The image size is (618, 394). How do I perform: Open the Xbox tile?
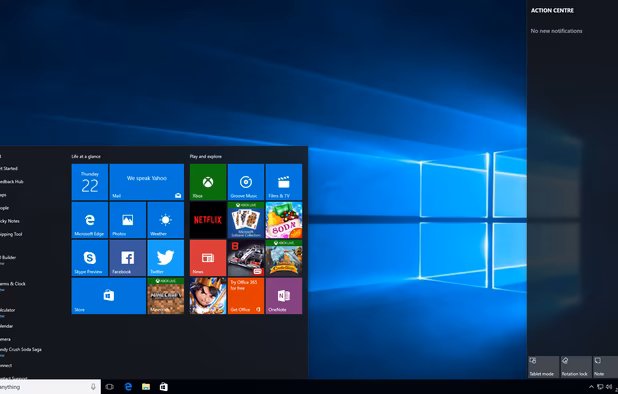pyautogui.click(x=208, y=182)
